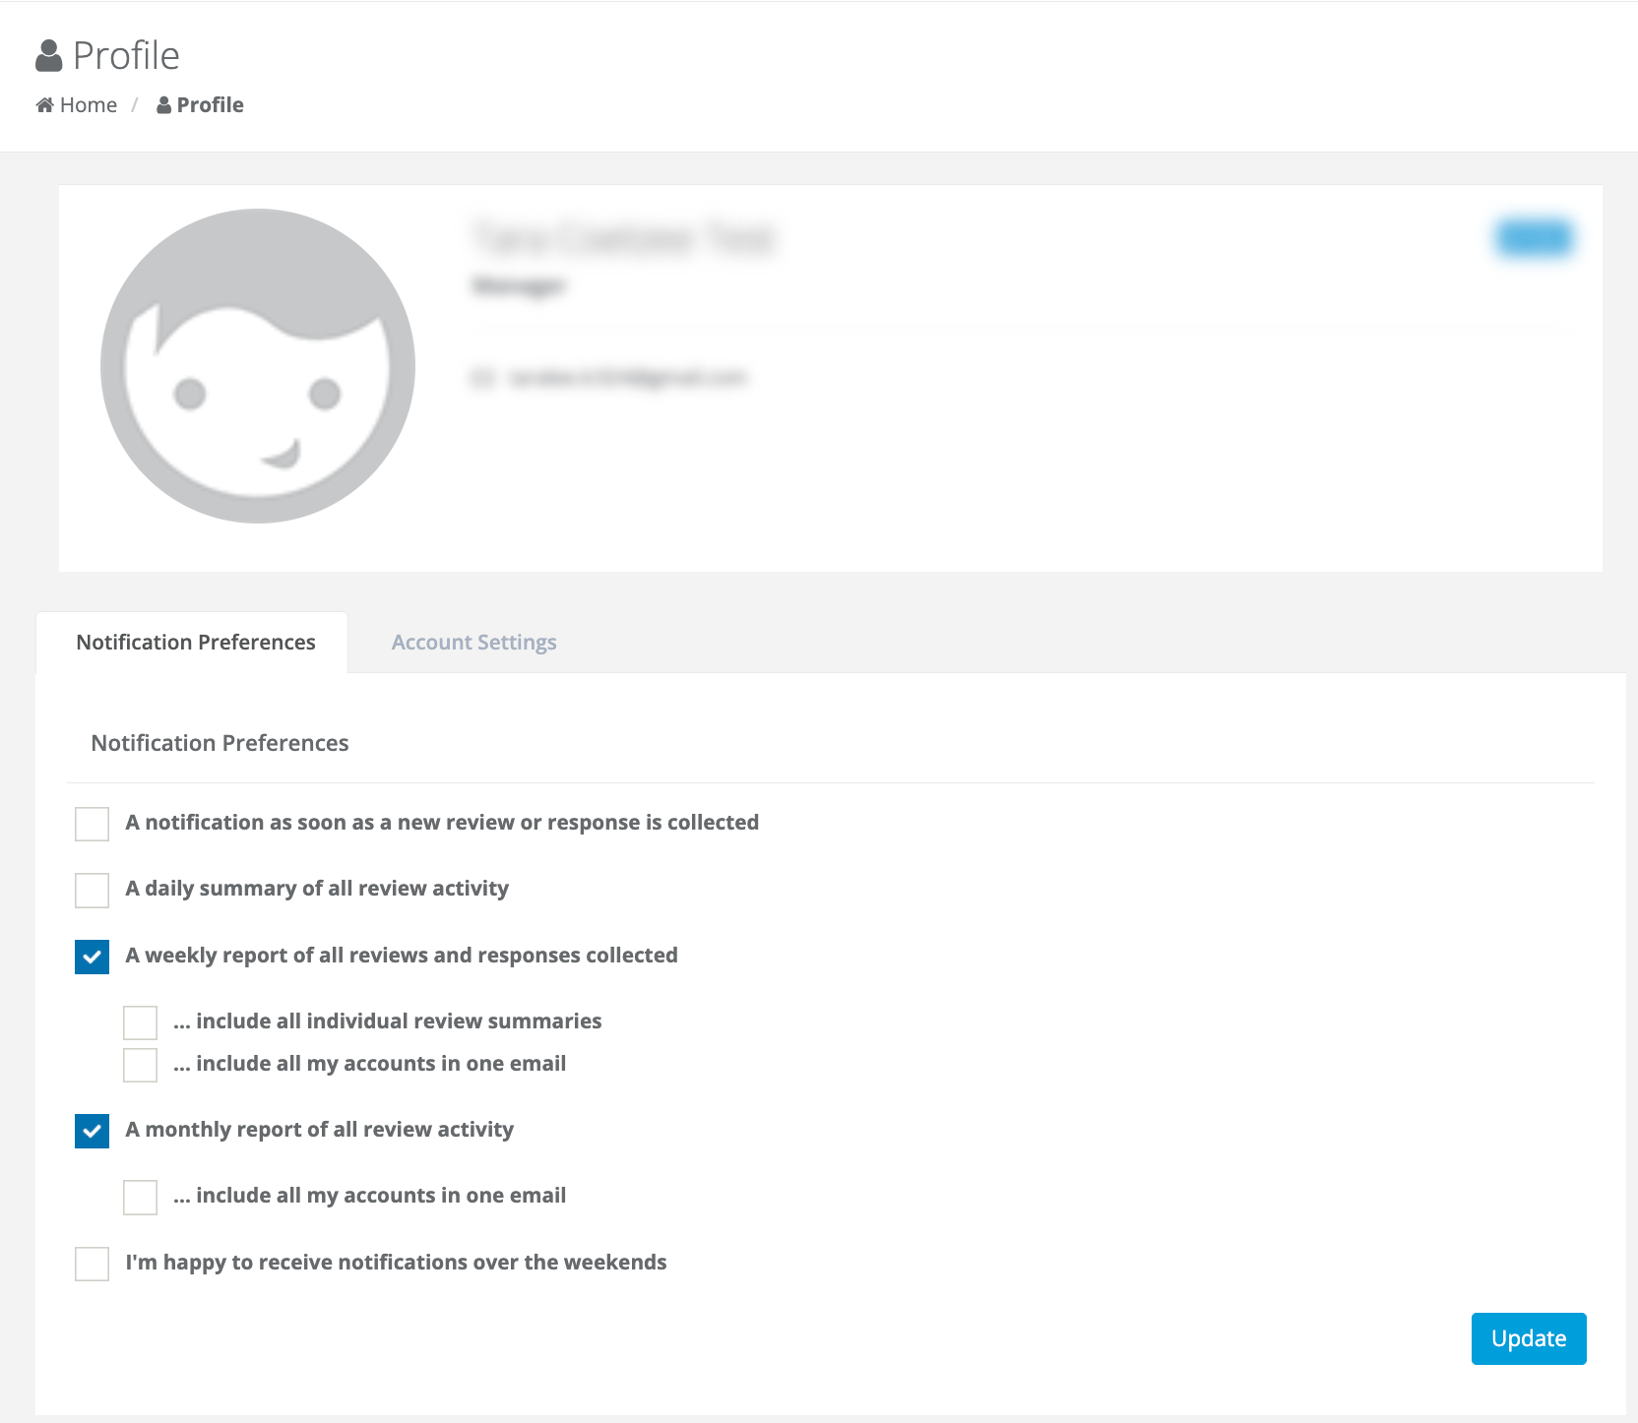This screenshot has width=1638, height=1423.
Task: Switch to the Account Settings tab
Action: 473,641
